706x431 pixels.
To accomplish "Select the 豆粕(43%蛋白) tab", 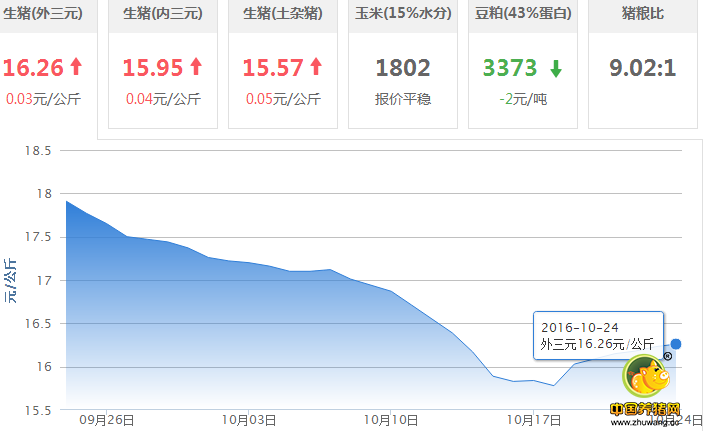I will click(522, 17).
